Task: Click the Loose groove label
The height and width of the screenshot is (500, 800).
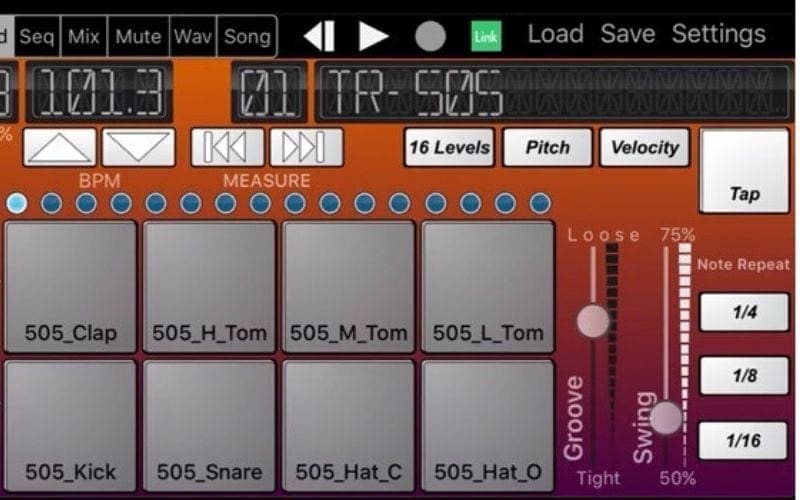Action: pyautogui.click(x=604, y=235)
